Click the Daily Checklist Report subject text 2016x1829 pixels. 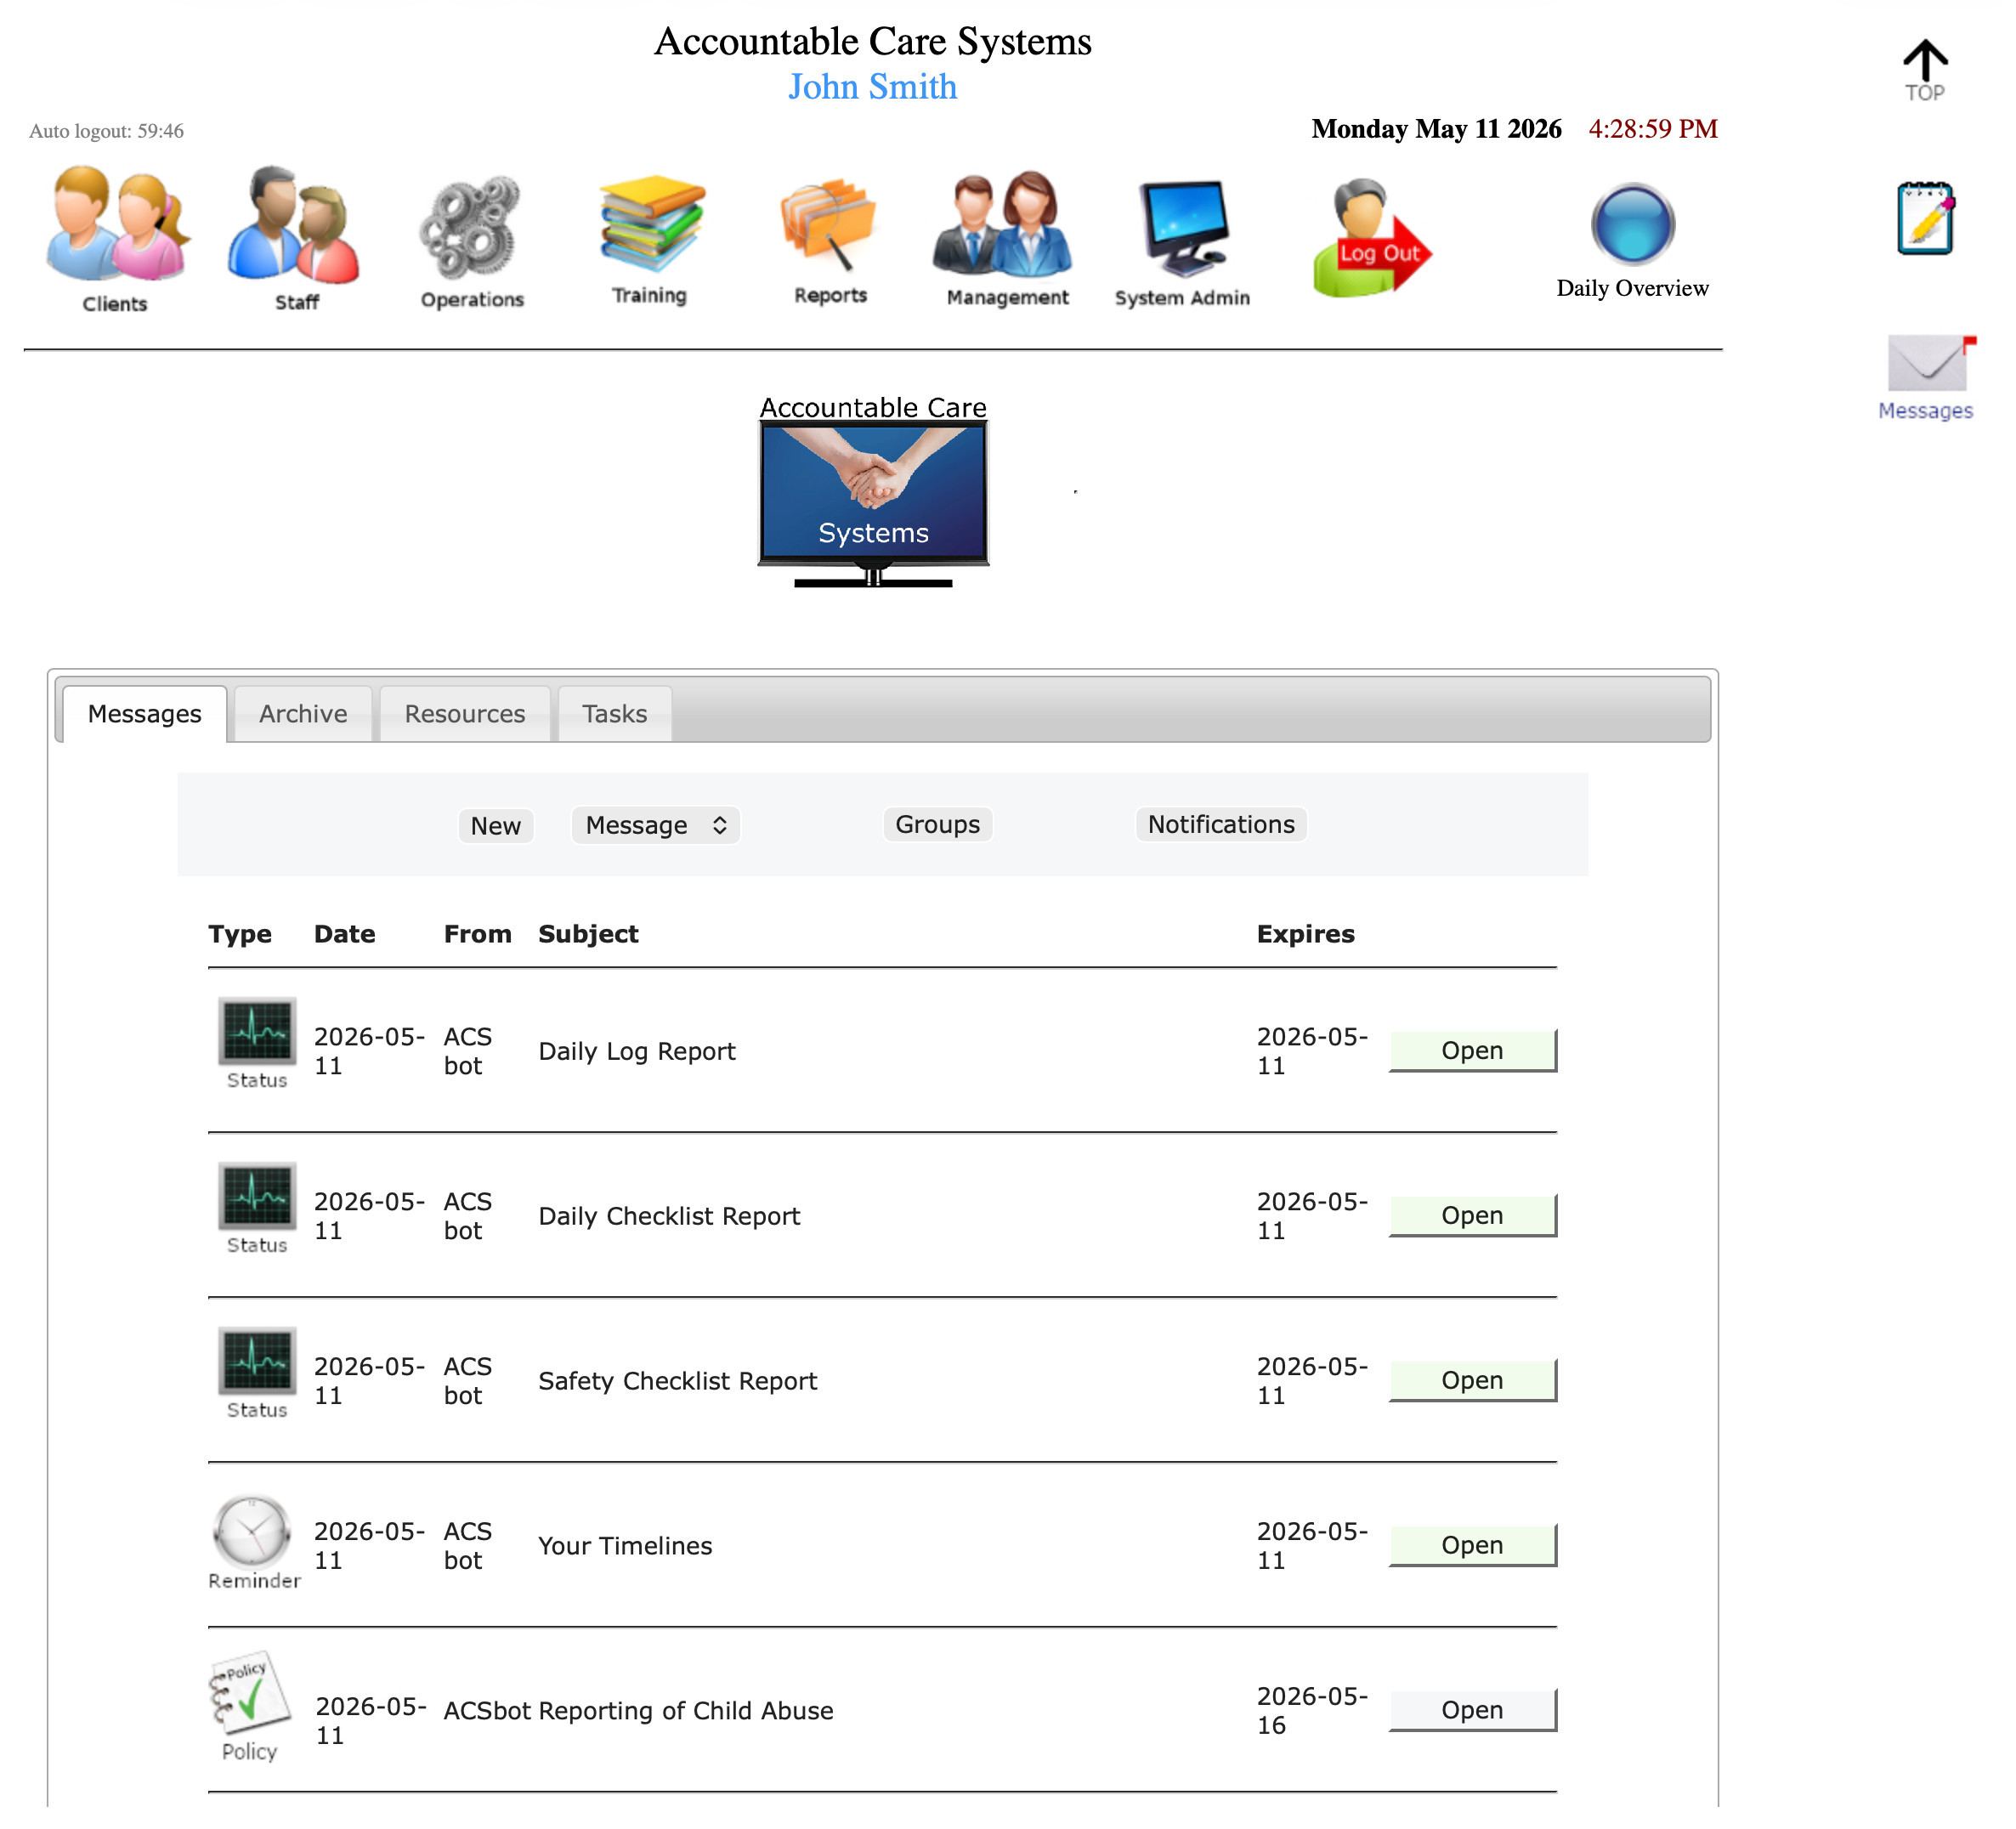coord(669,1216)
